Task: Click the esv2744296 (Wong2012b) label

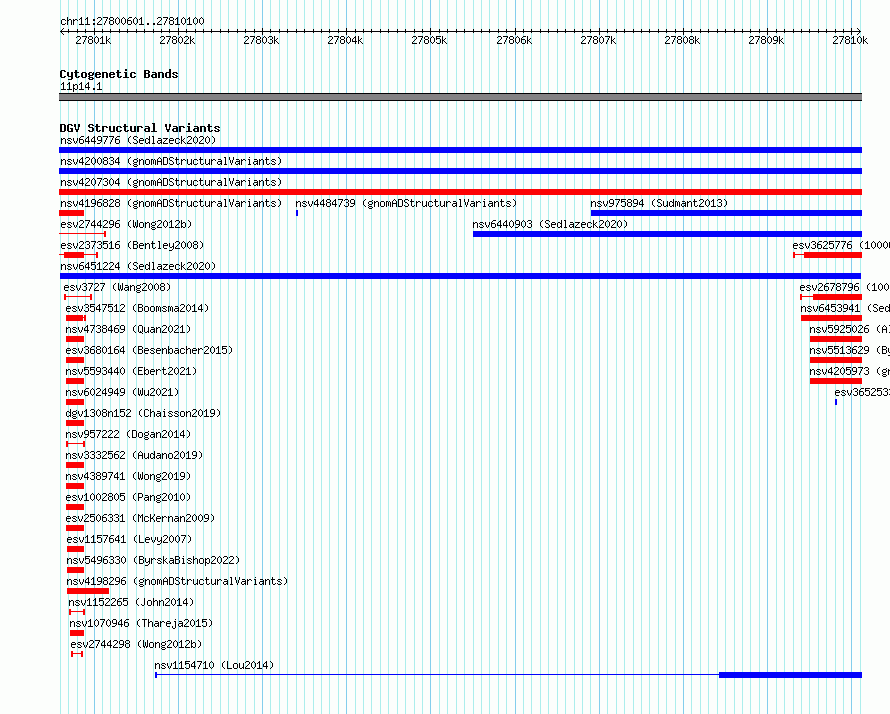Action: tap(126, 224)
